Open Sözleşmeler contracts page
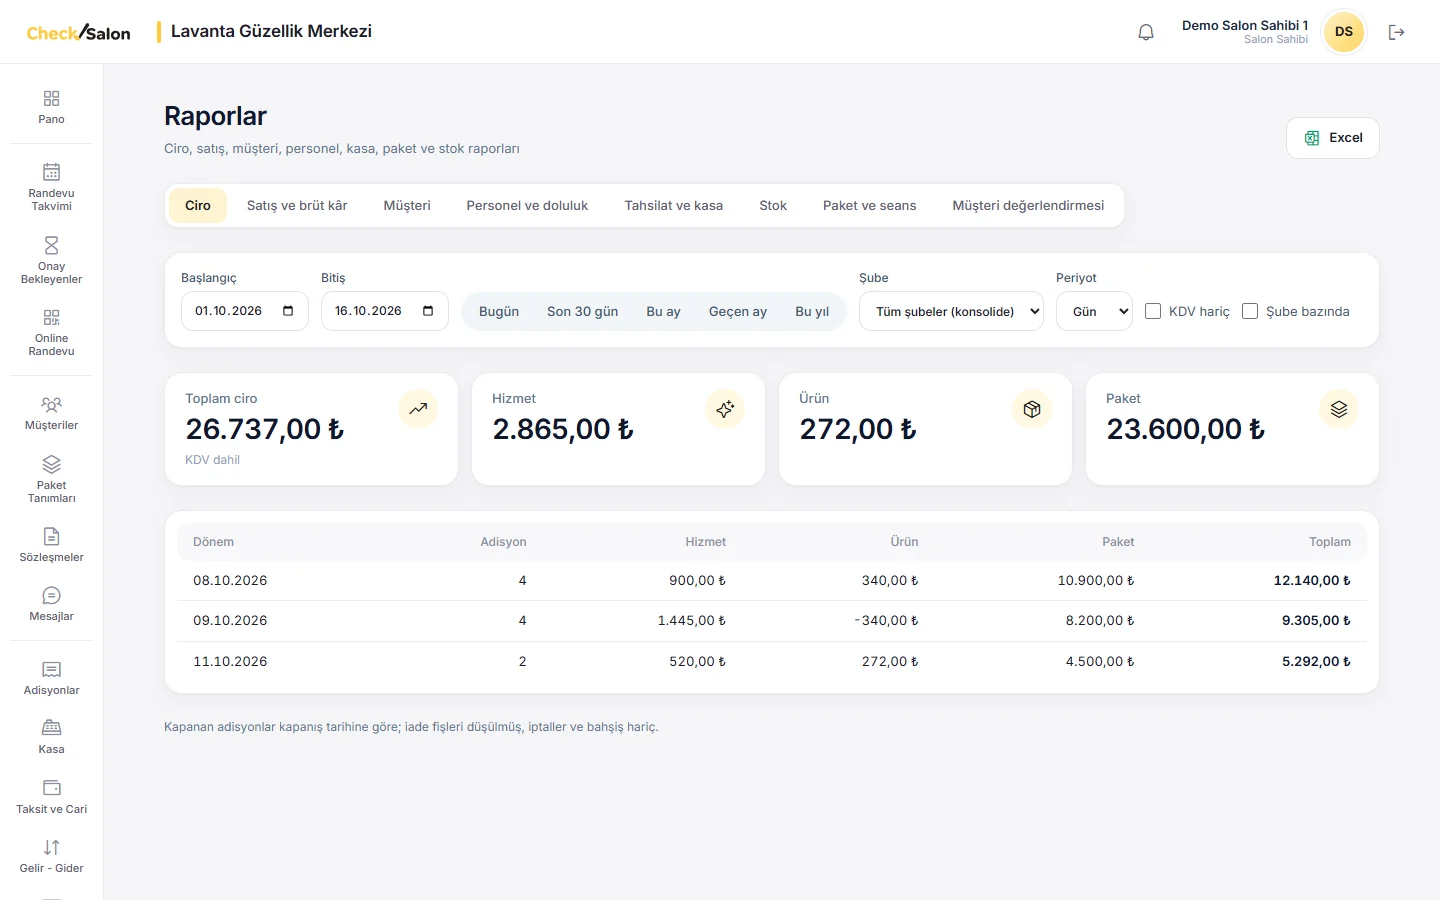The image size is (1440, 900). pos(51,545)
